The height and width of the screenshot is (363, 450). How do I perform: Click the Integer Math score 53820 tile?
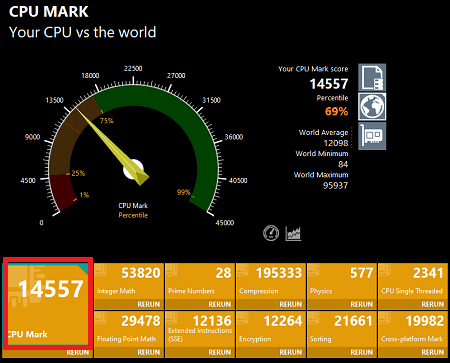click(x=129, y=281)
